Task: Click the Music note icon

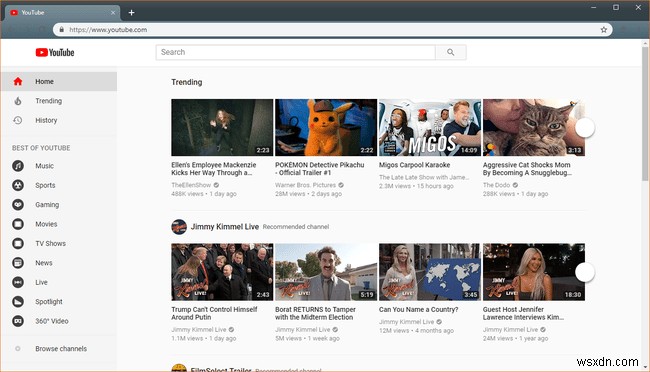Action: [18, 166]
